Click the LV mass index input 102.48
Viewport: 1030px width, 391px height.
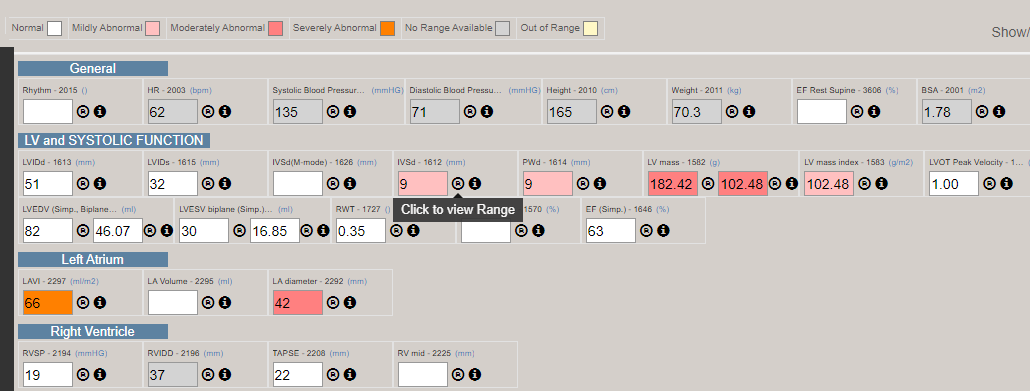click(829, 184)
